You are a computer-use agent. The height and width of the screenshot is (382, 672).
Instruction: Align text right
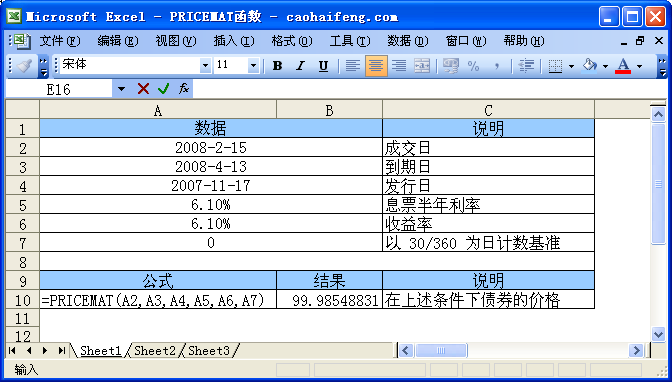(399, 66)
